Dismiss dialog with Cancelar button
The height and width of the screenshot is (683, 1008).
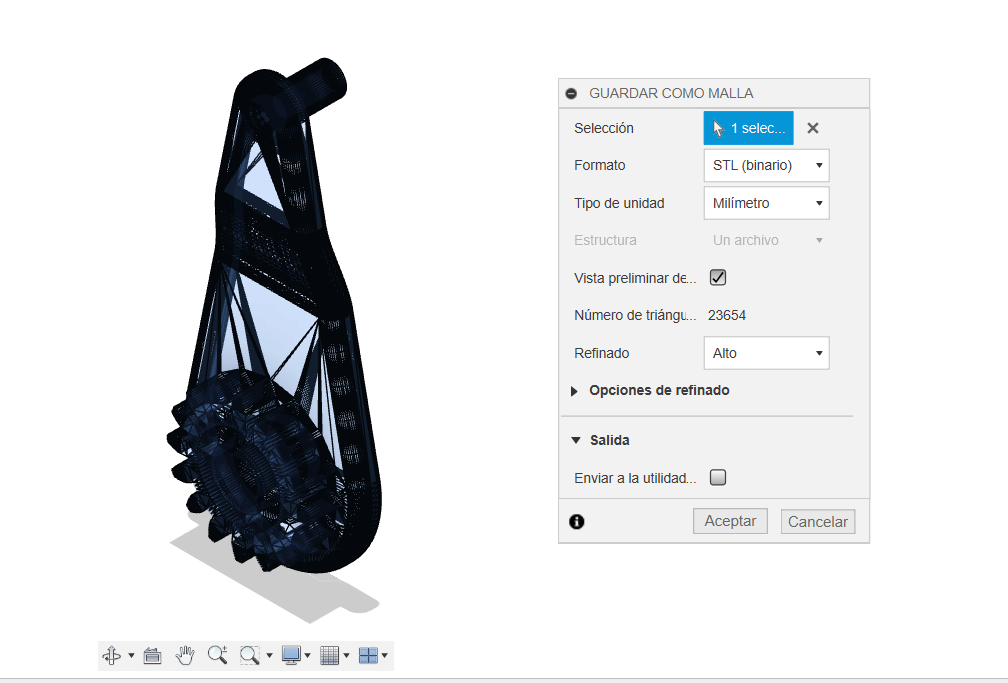(x=818, y=522)
